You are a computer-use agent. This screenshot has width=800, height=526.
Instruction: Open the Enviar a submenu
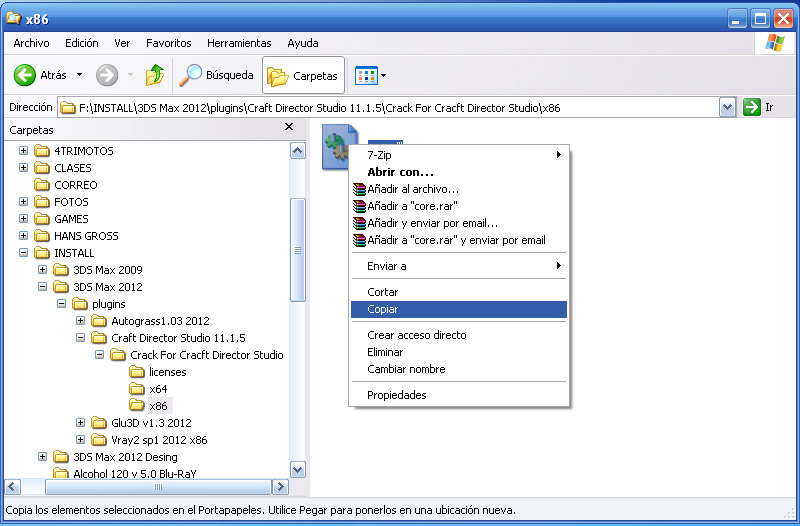(x=459, y=266)
